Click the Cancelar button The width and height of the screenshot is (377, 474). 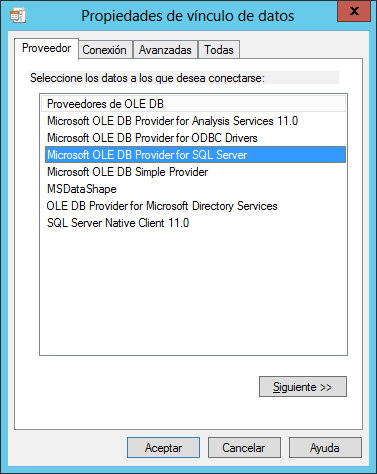(x=244, y=448)
